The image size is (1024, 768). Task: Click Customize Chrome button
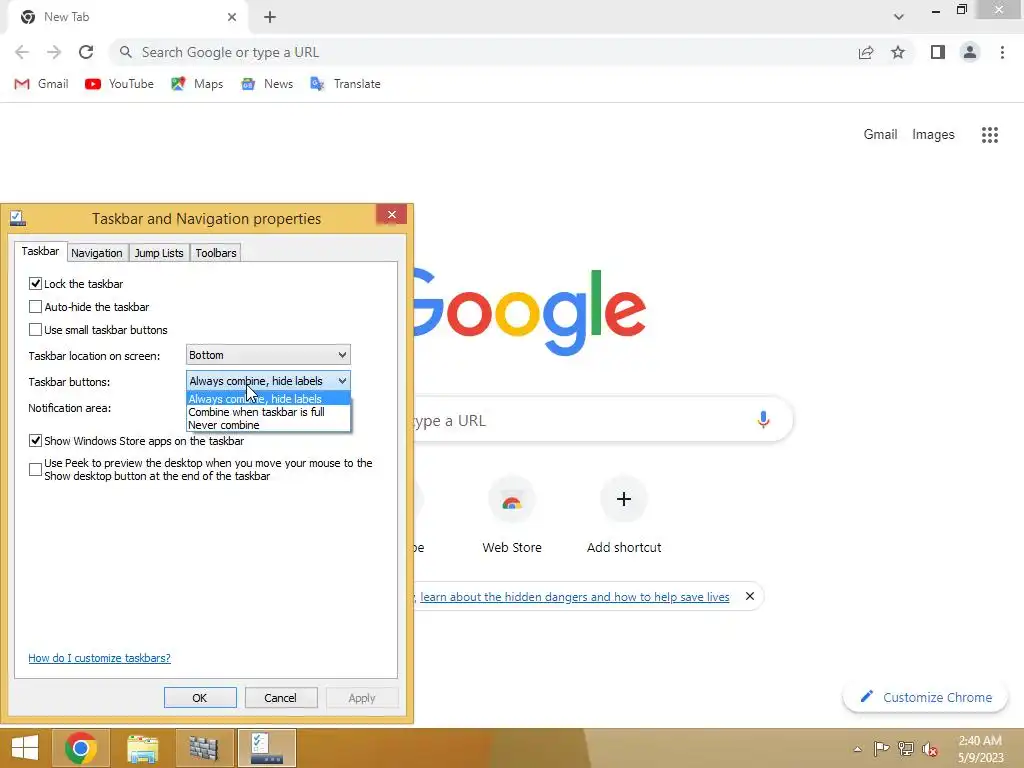(x=926, y=697)
